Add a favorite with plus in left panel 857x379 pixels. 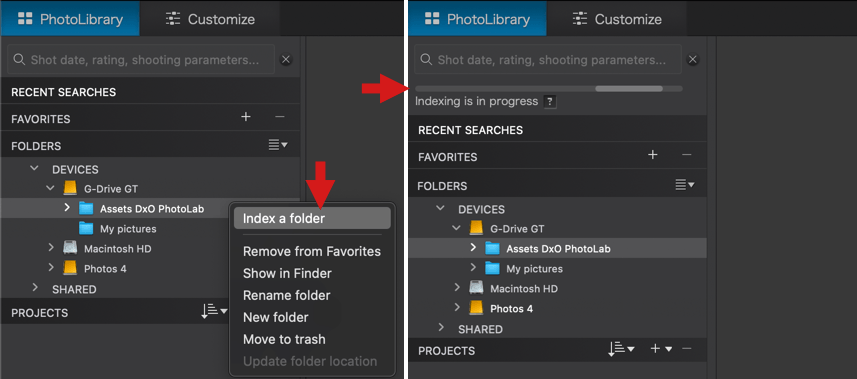(x=246, y=116)
